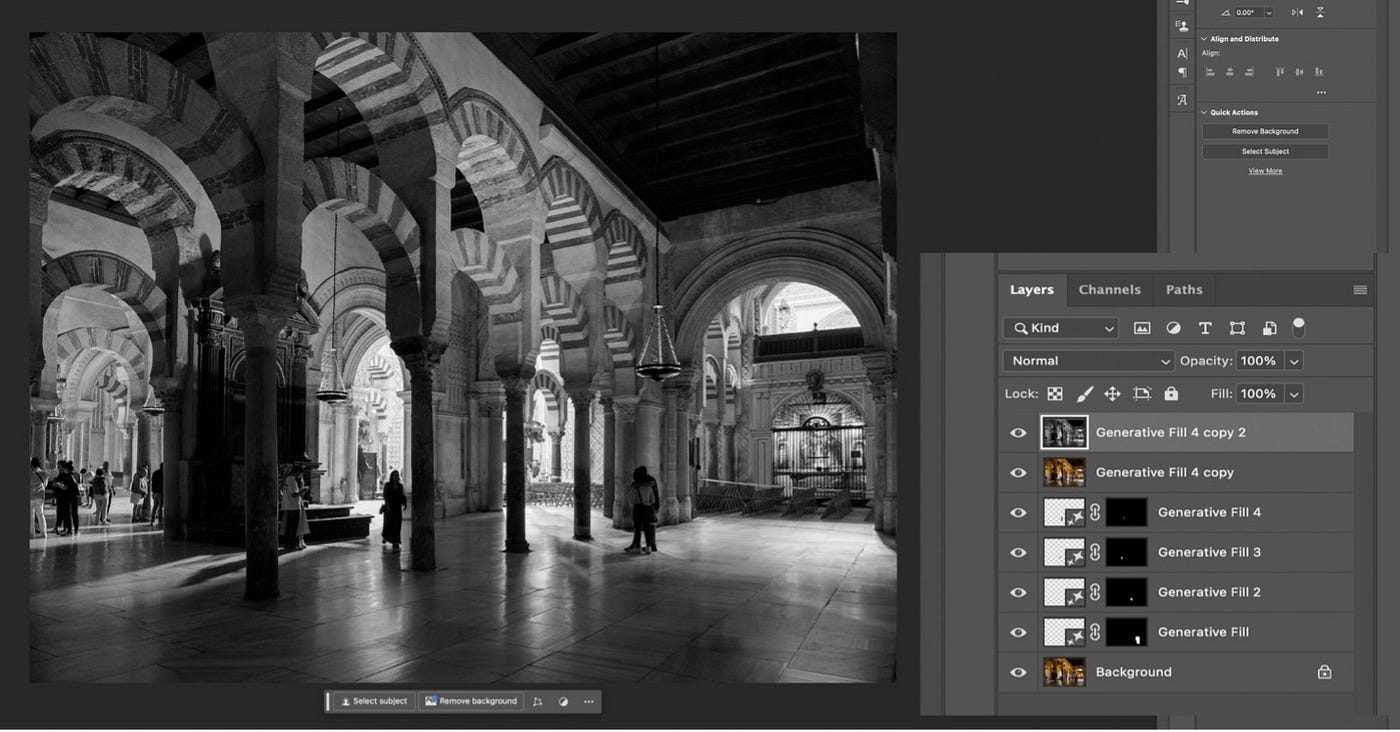Open Character panel icon in side dock
The height and width of the screenshot is (732, 1400).
pyautogui.click(x=1182, y=53)
